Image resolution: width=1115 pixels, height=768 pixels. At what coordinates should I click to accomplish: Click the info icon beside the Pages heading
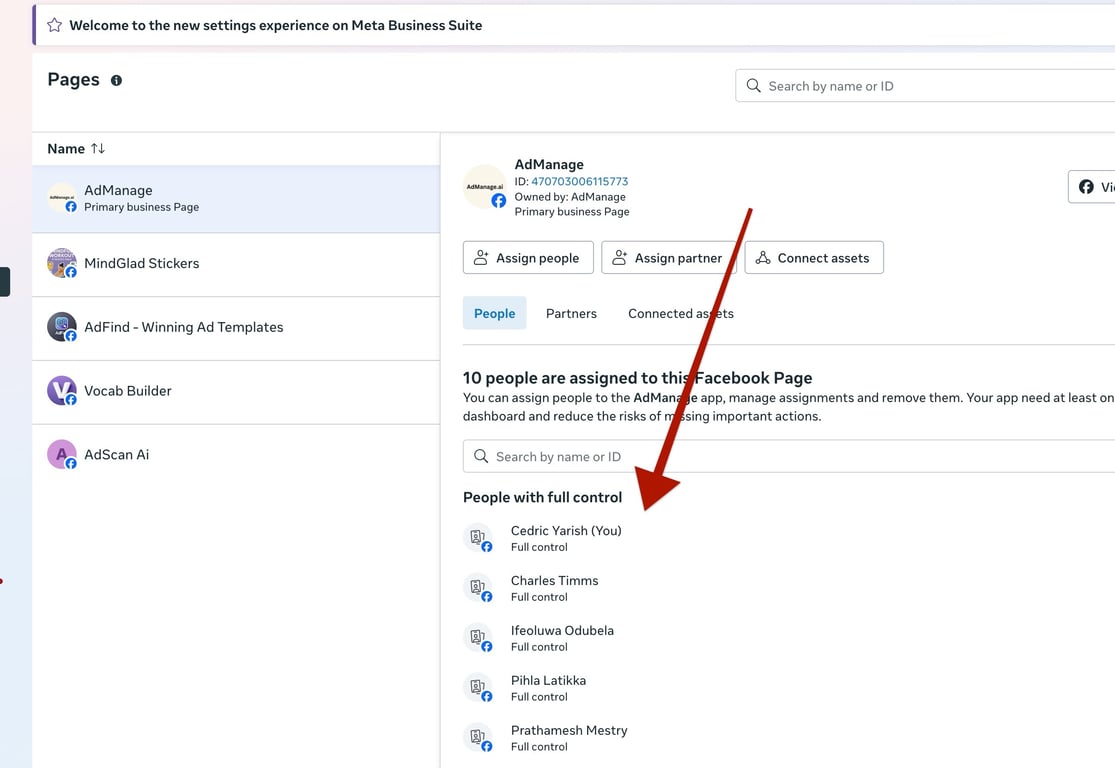116,81
